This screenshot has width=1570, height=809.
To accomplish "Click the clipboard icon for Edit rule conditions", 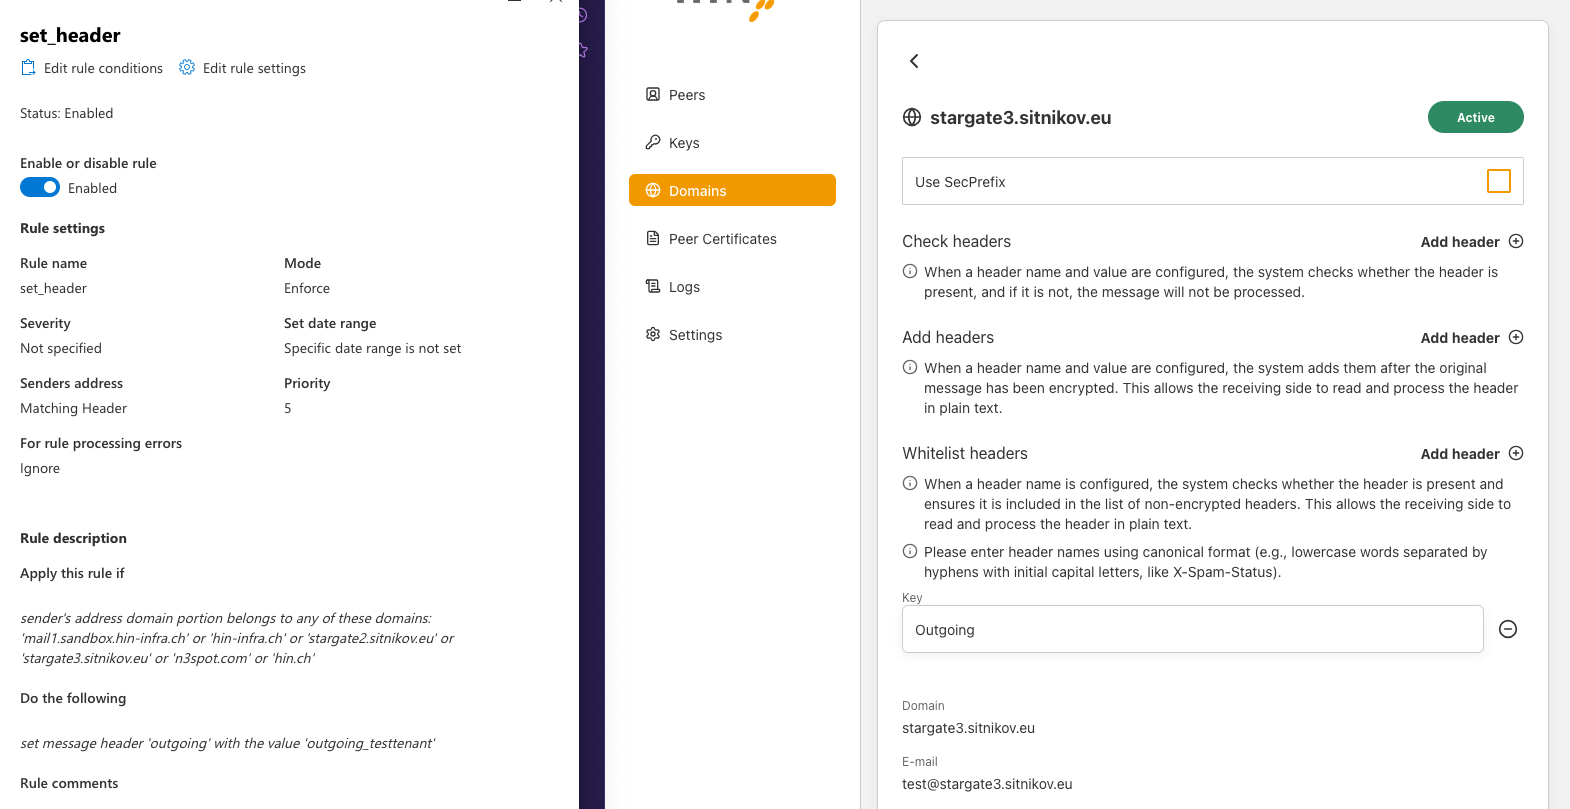I will click(x=28, y=68).
